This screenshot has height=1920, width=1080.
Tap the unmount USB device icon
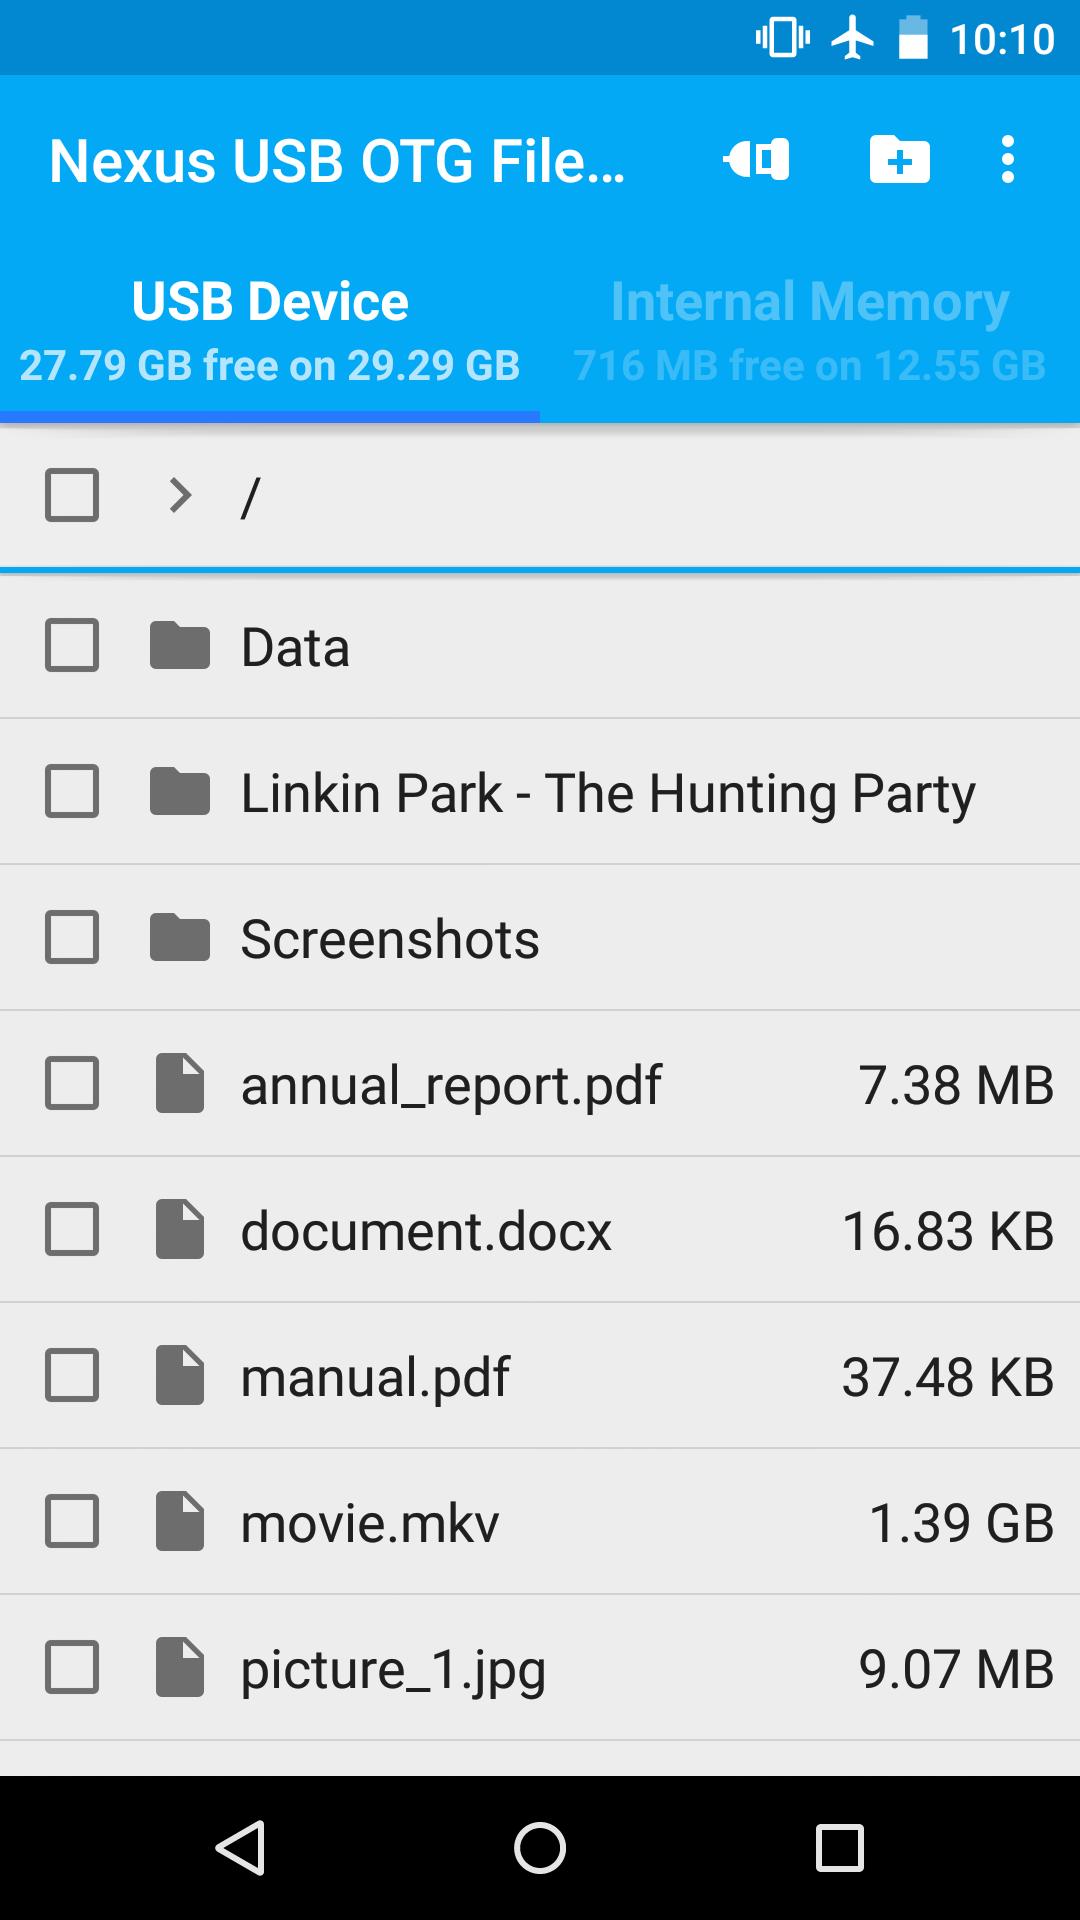[x=756, y=160]
